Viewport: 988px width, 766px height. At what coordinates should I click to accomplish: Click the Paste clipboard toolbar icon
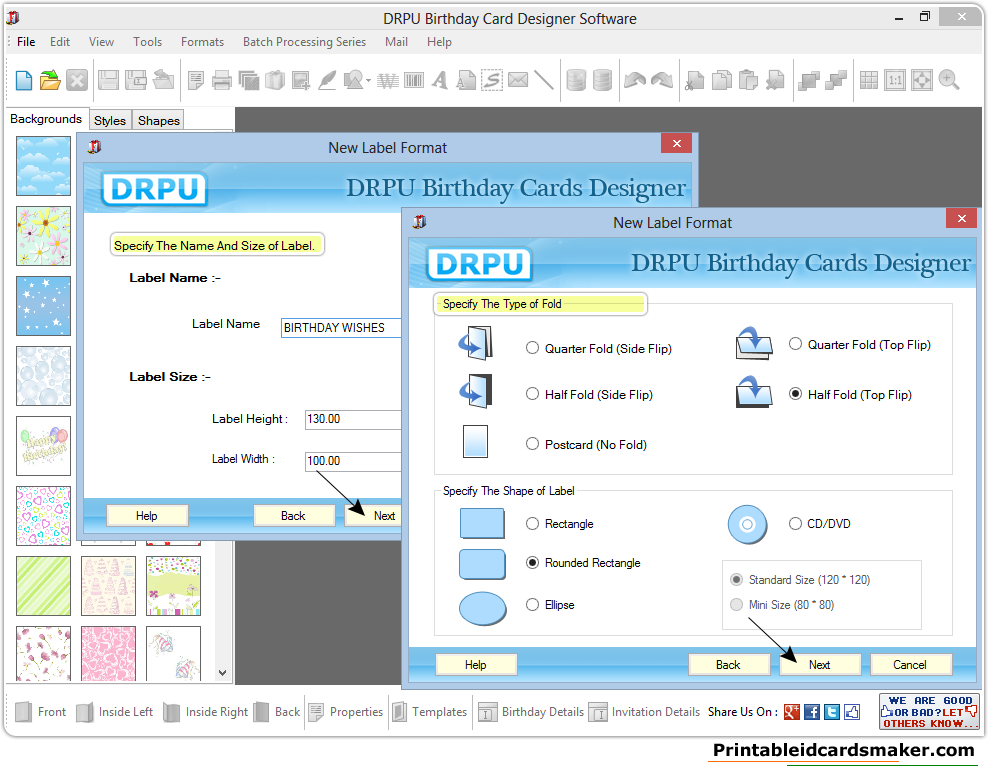748,81
